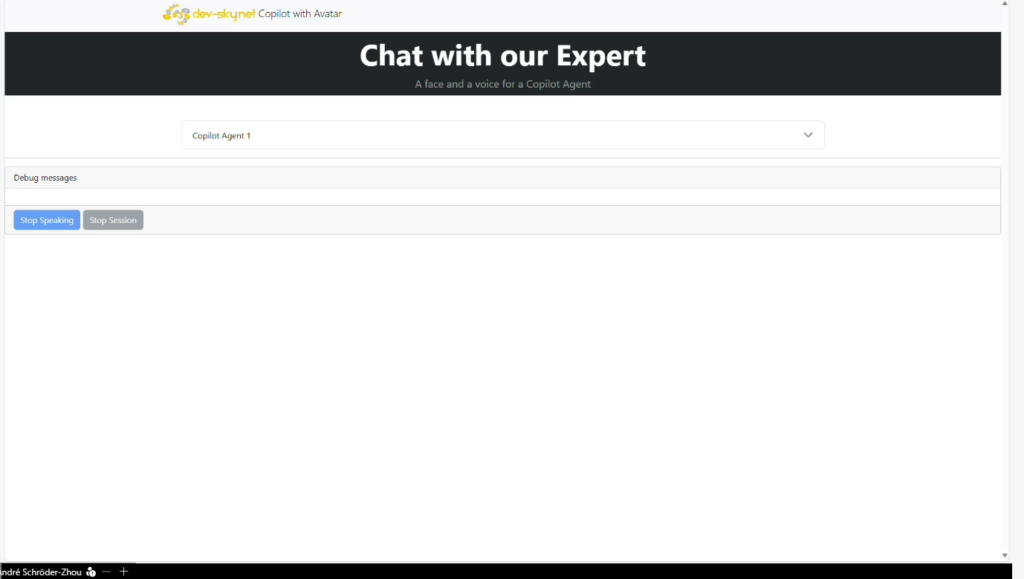
Task: Click the presenter icon beside André Schröder-Zhou
Action: pos(91,572)
